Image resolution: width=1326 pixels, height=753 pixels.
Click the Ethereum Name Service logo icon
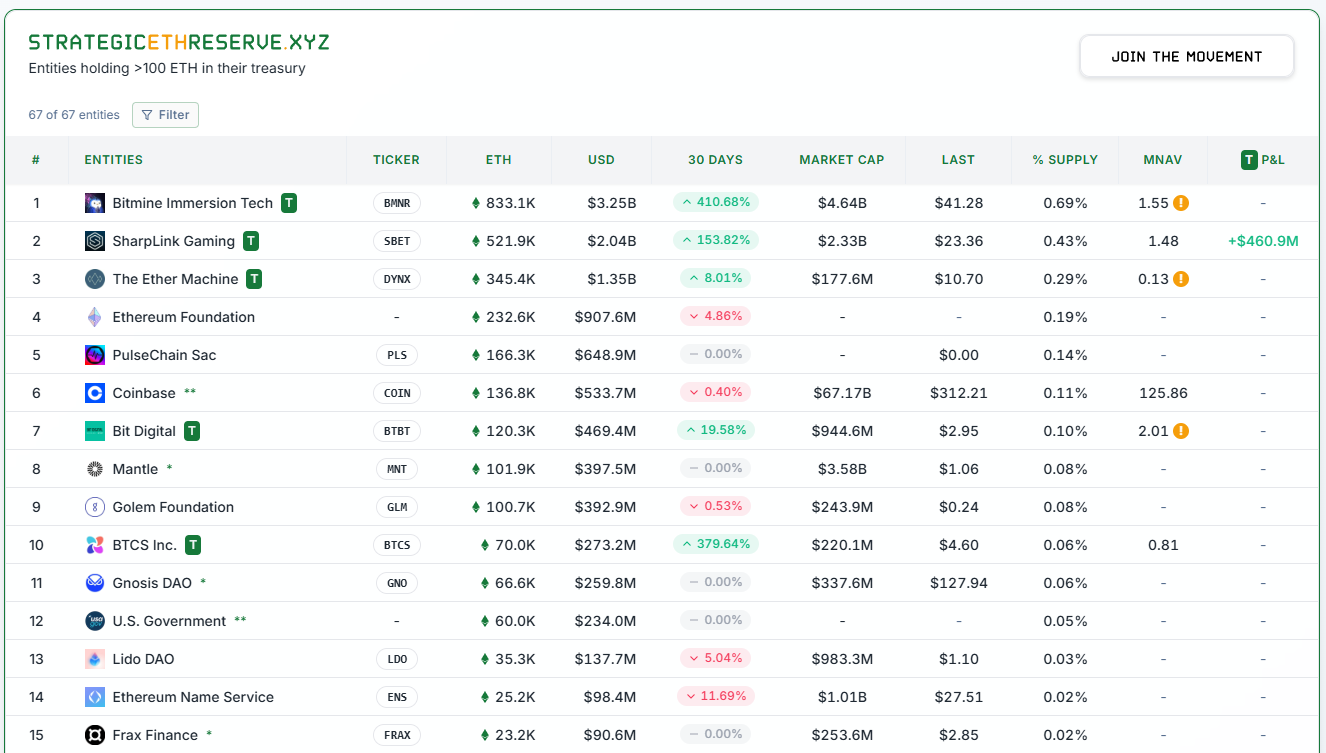click(95, 697)
